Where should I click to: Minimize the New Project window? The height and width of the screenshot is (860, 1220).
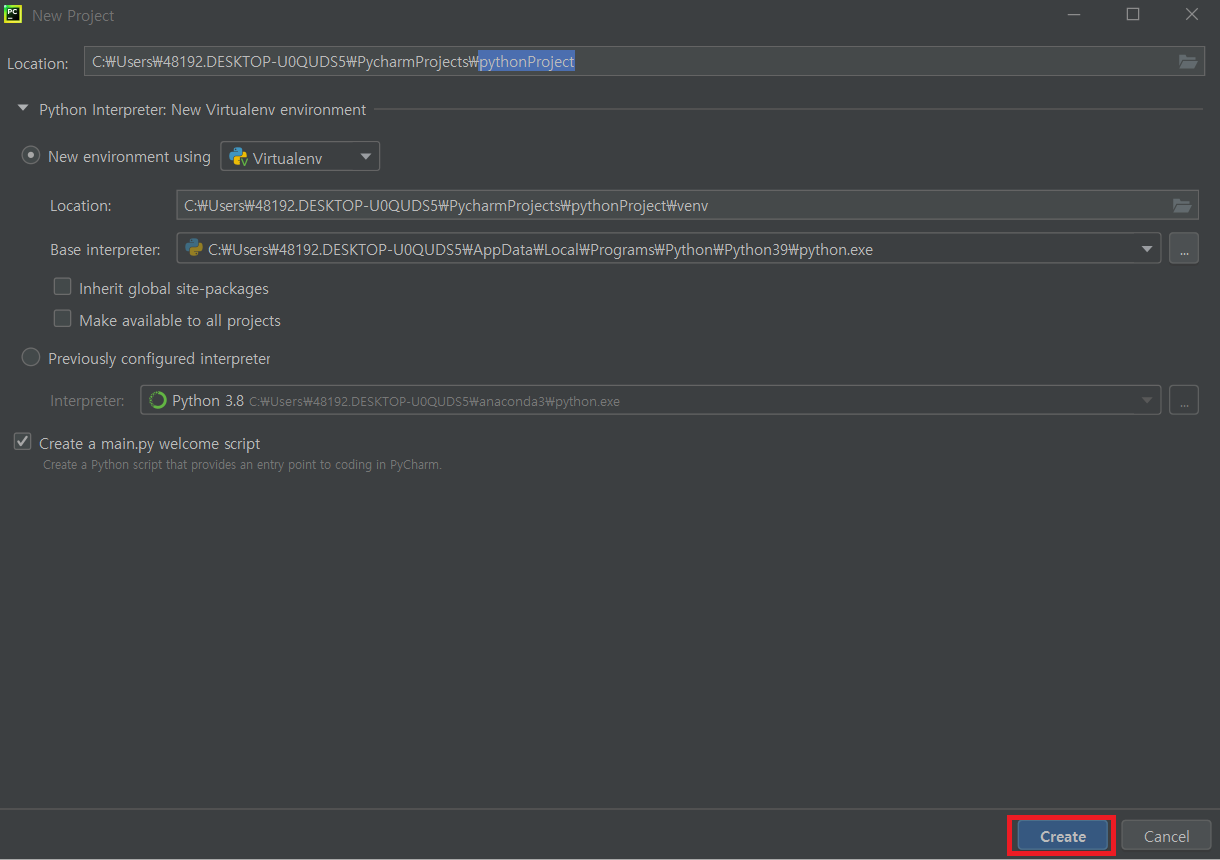(1074, 15)
